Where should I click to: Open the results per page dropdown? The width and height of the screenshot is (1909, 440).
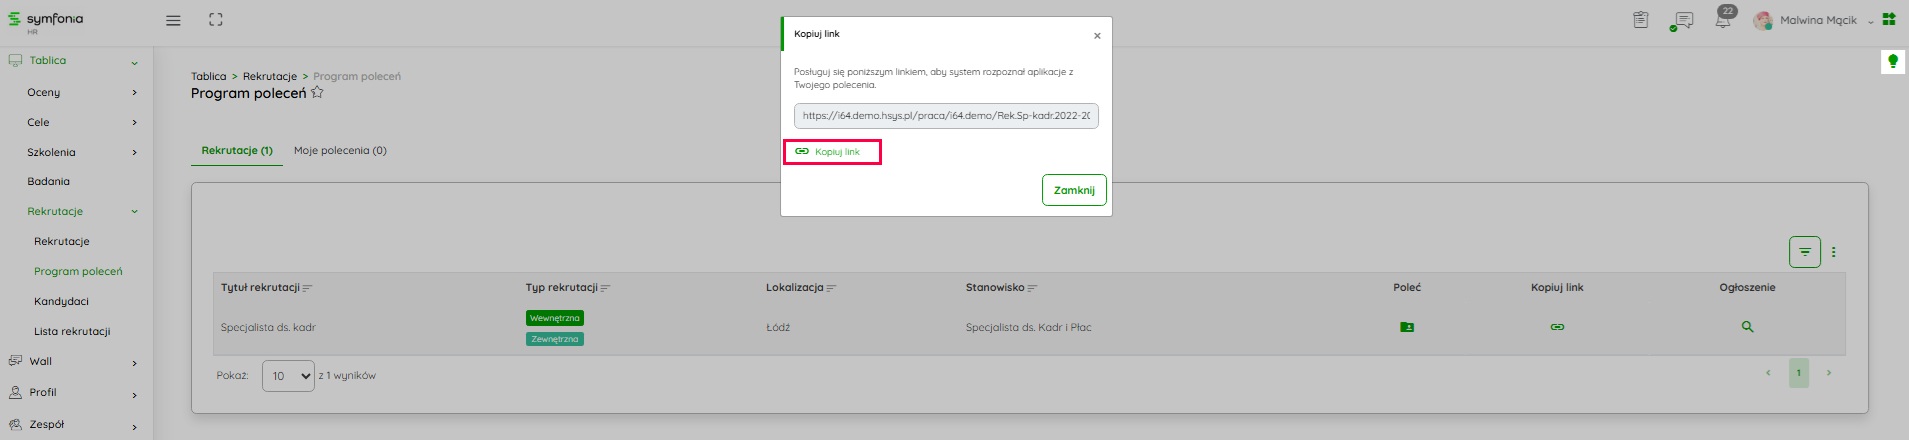(x=288, y=376)
